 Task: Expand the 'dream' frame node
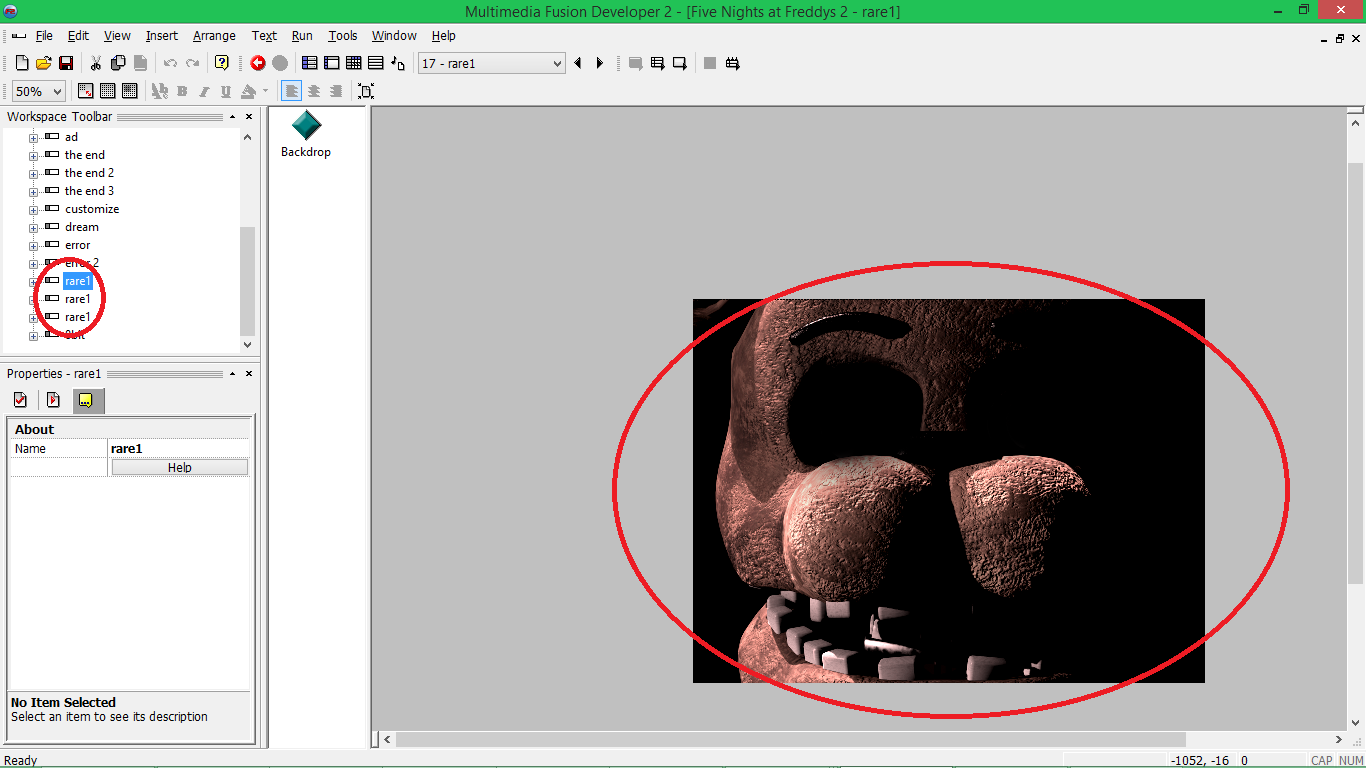(33, 228)
